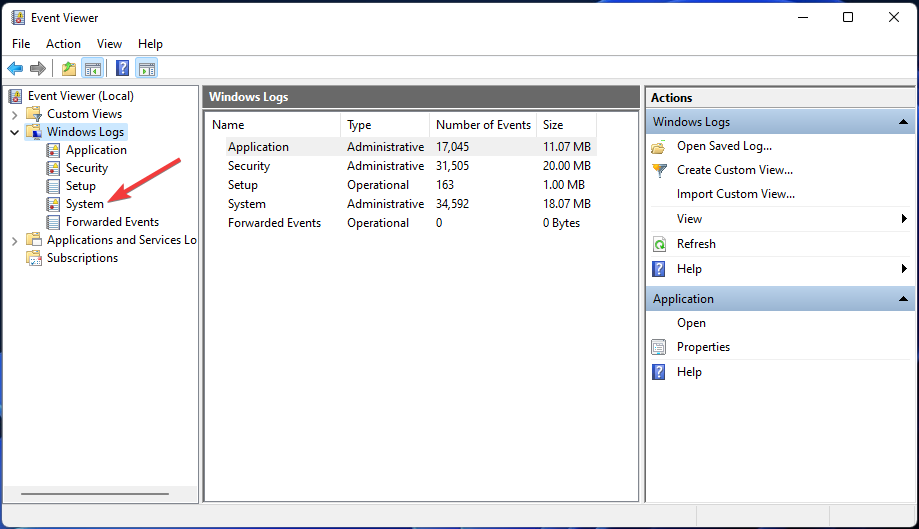Click the Create Custom View filter icon
The width and height of the screenshot is (919, 529).
[659, 170]
